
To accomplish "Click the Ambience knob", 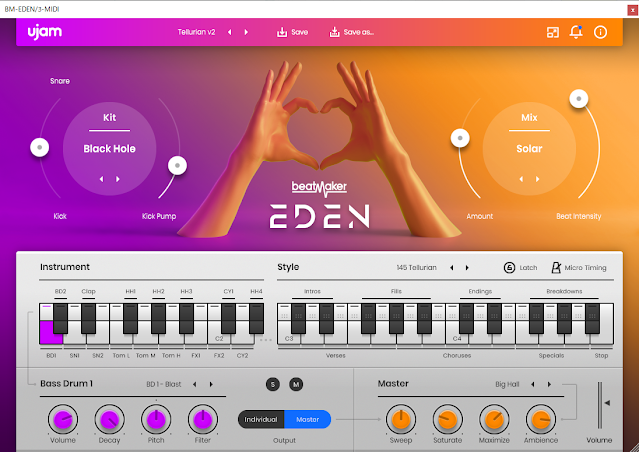I will click(541, 419).
